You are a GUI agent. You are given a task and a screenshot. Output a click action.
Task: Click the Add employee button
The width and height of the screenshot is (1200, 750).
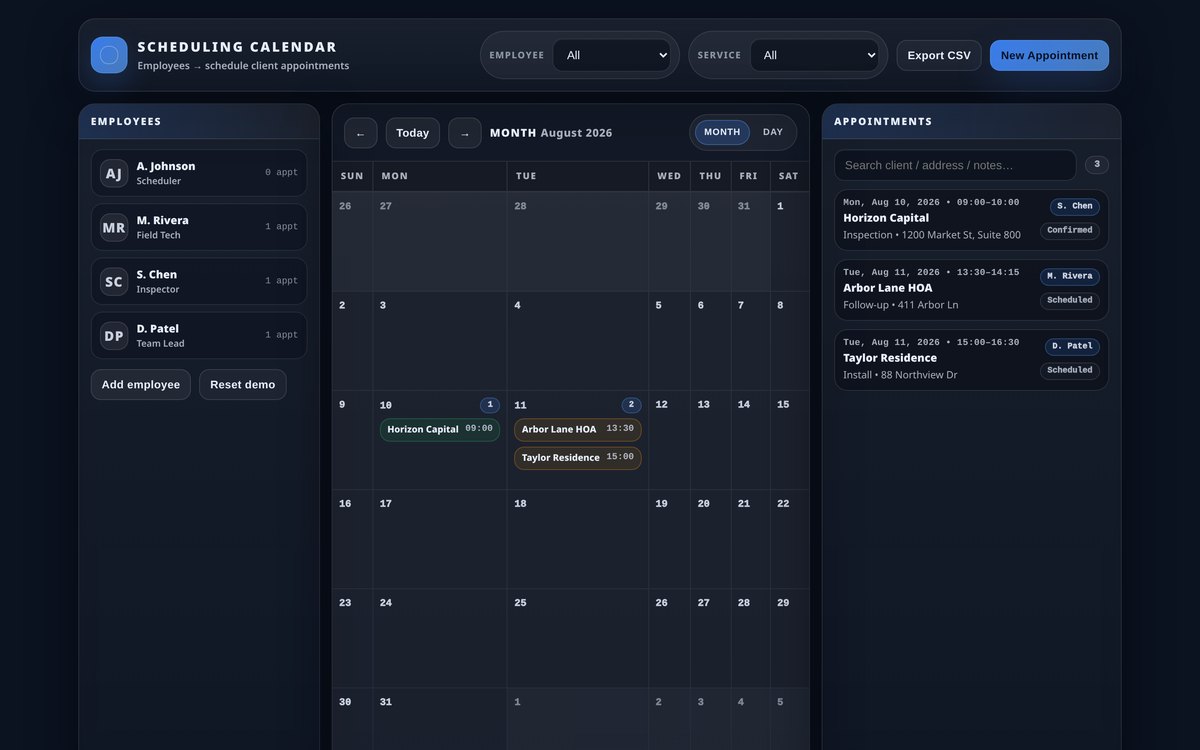141,385
